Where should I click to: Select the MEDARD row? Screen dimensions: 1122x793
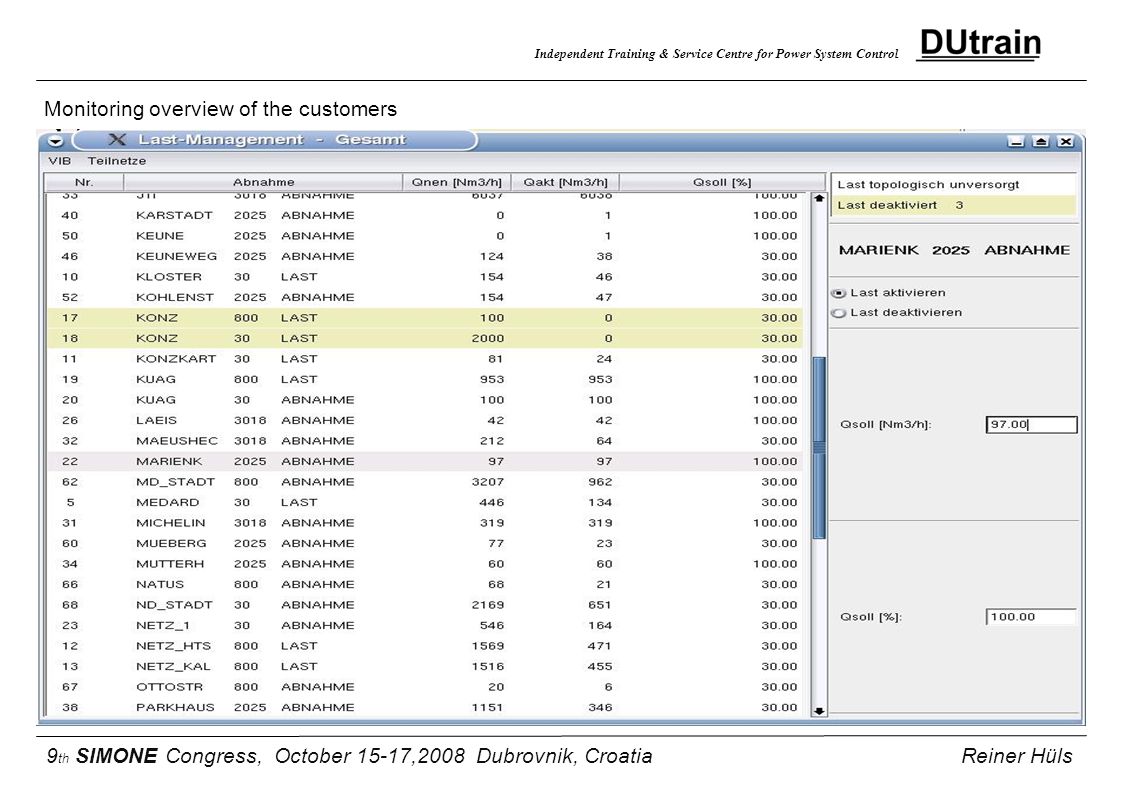(425, 502)
